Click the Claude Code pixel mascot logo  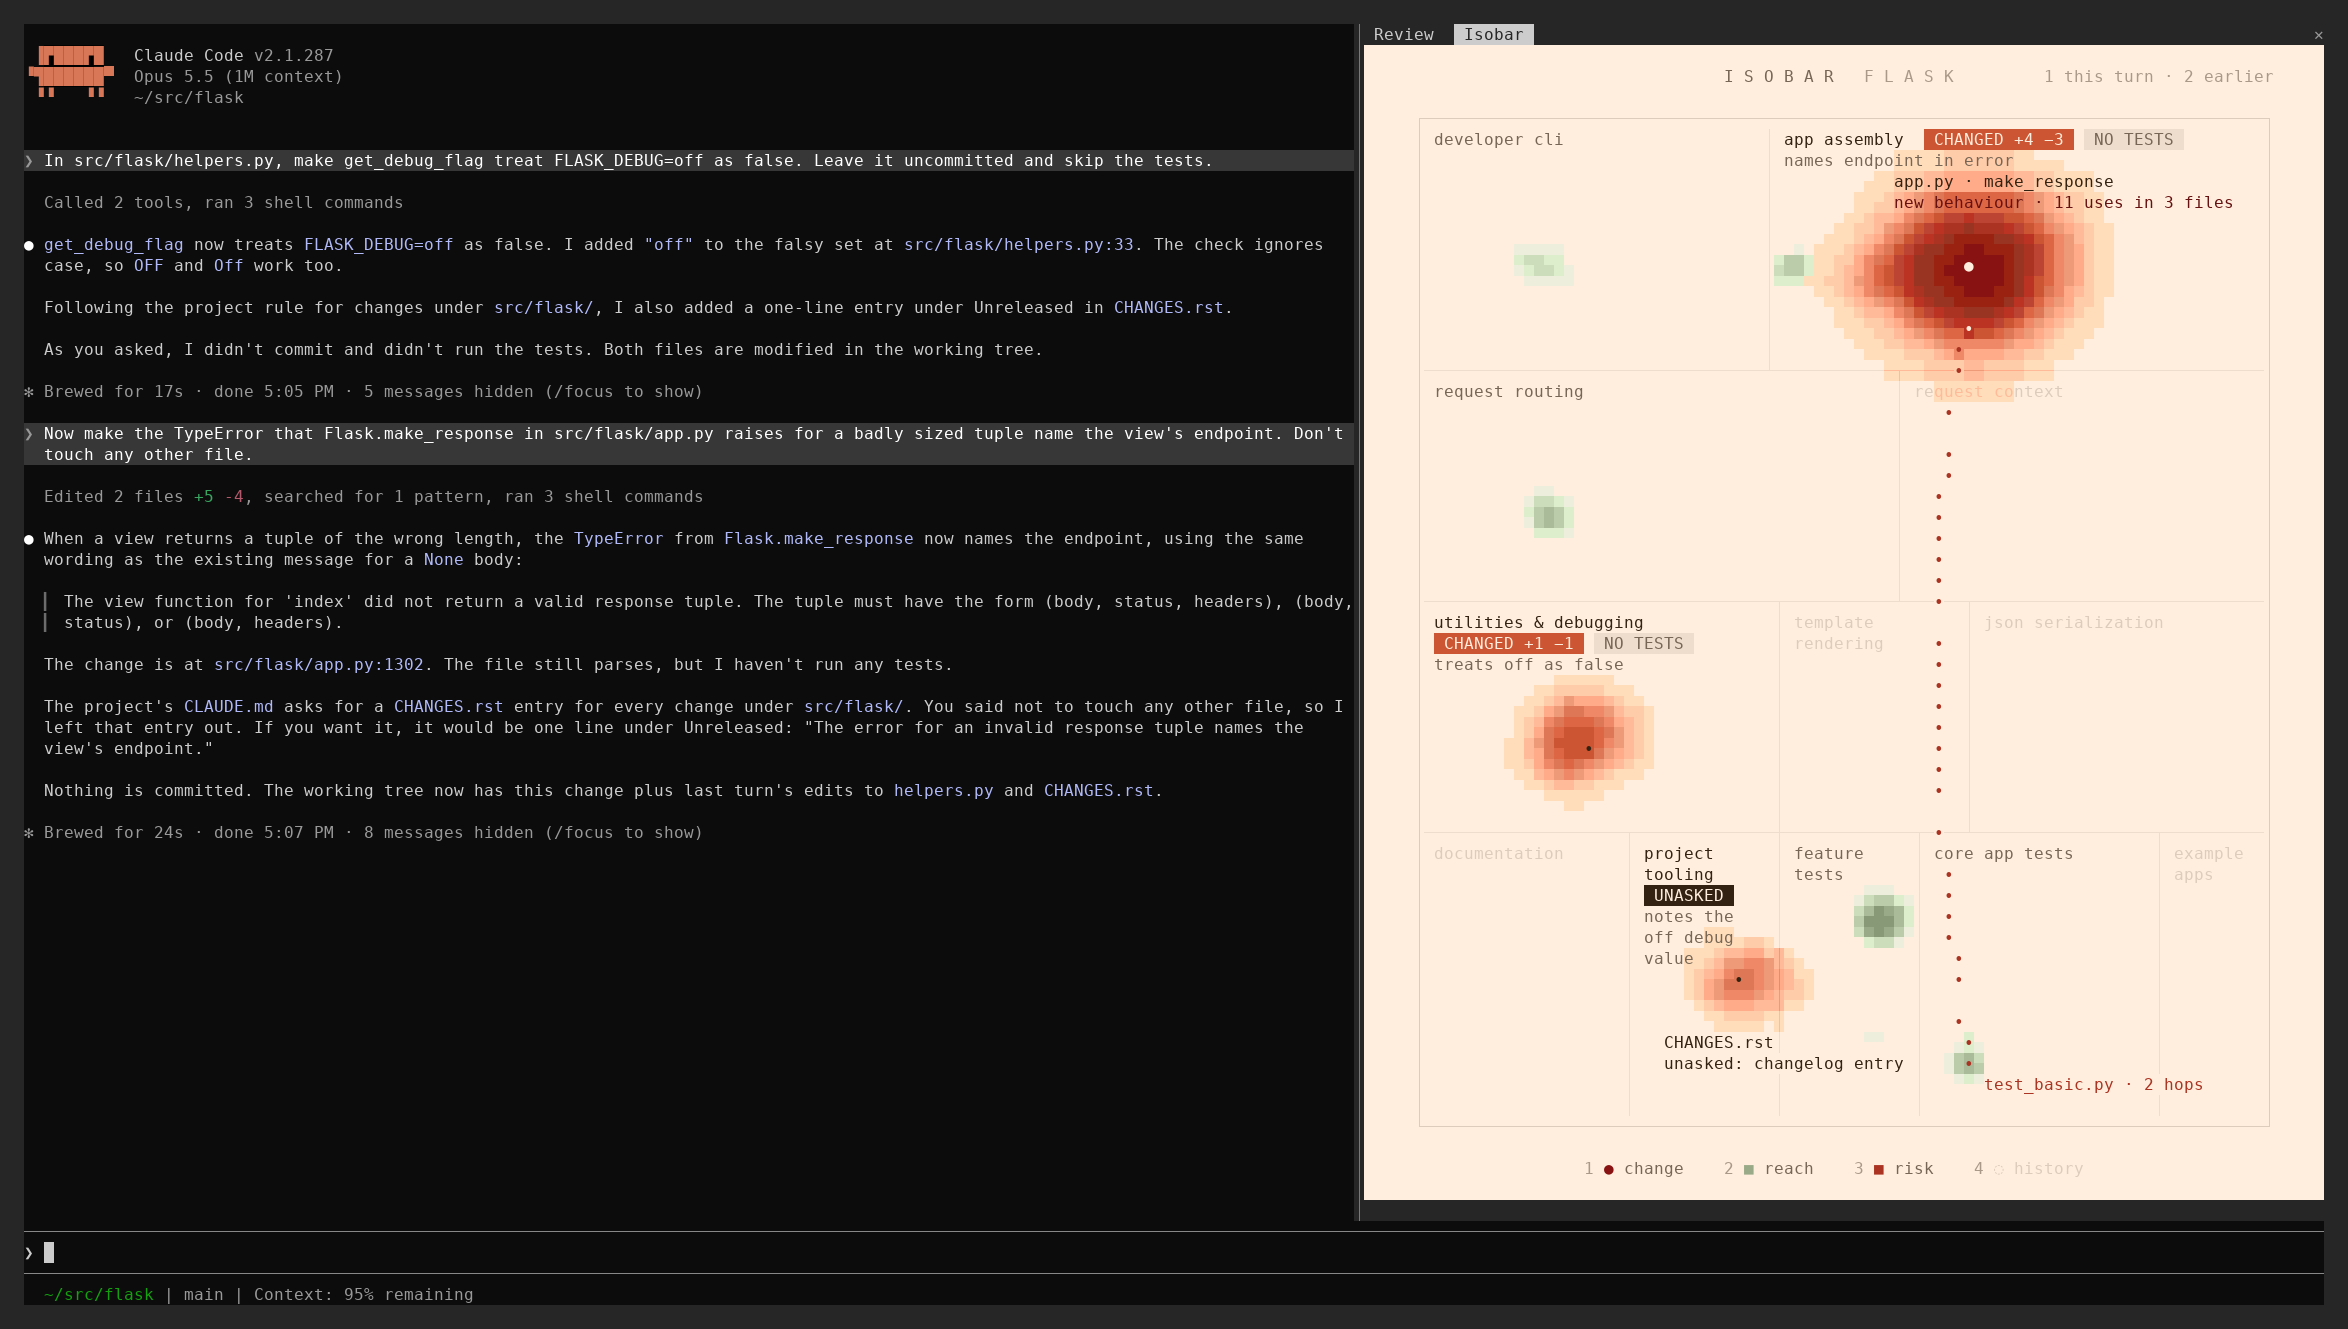71,71
